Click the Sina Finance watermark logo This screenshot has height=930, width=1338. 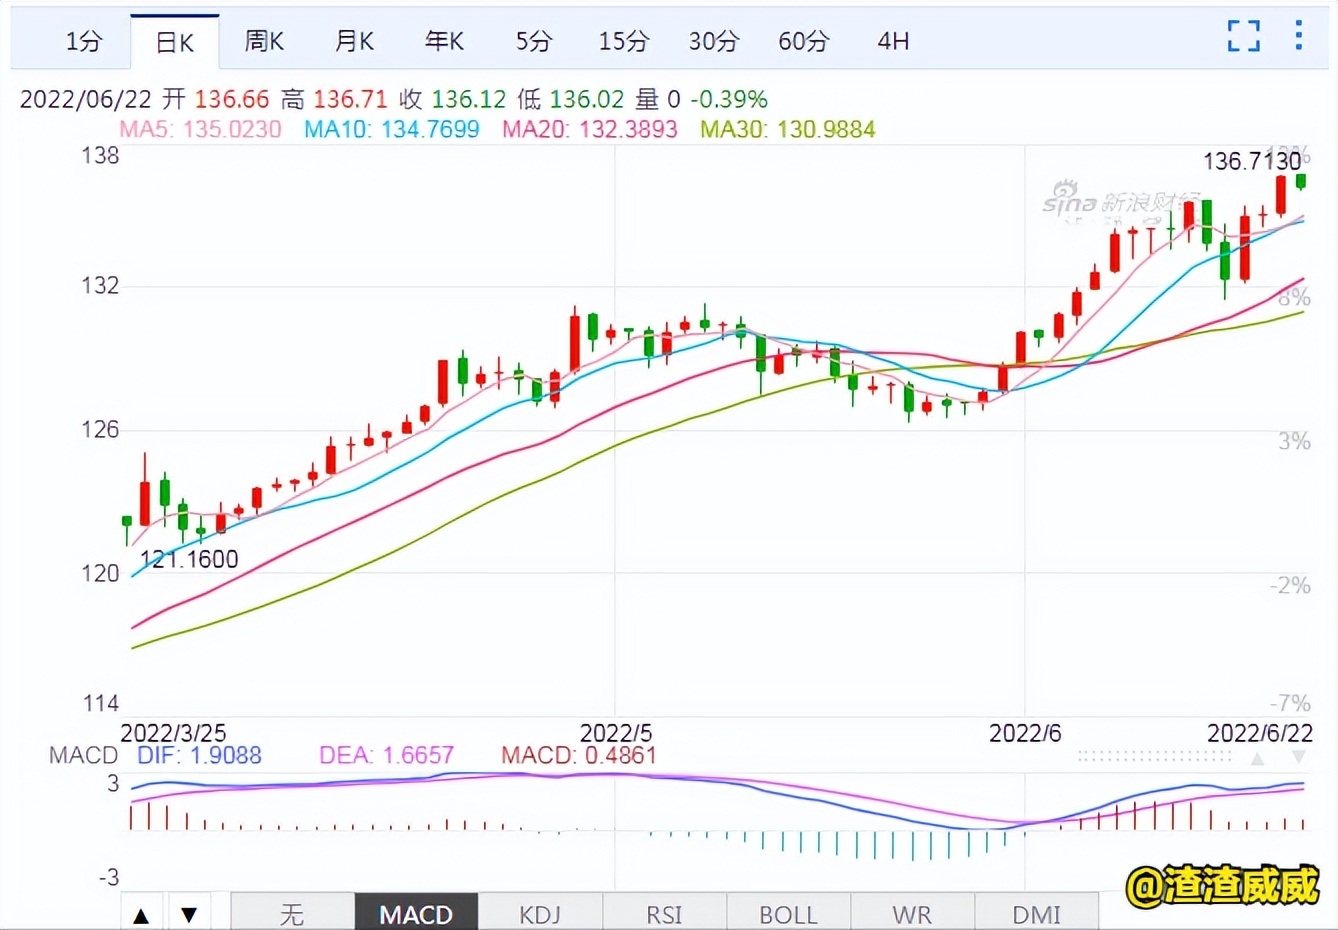1120,200
